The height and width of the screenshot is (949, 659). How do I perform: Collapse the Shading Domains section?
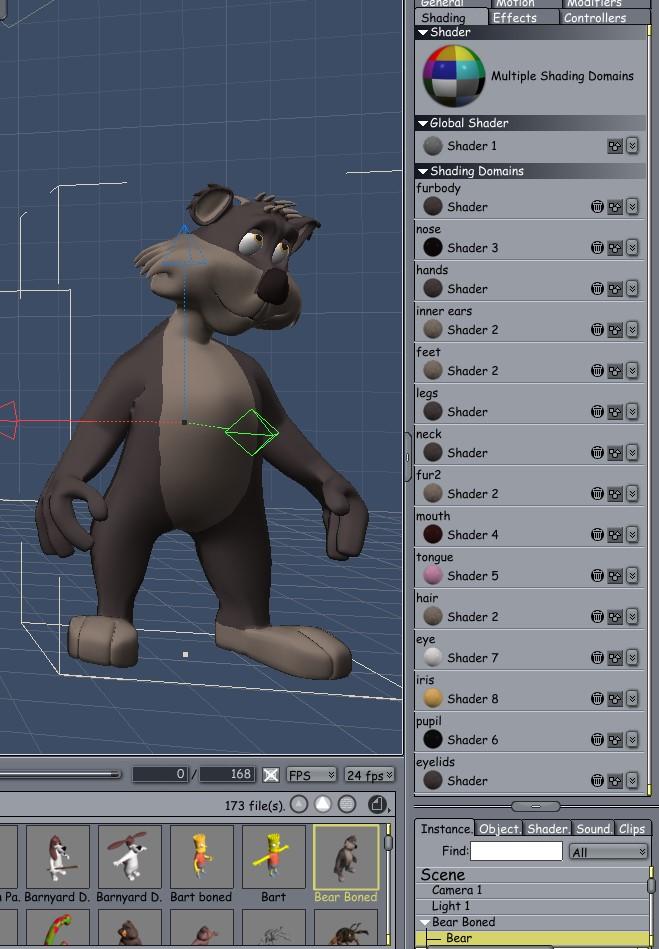click(423, 172)
